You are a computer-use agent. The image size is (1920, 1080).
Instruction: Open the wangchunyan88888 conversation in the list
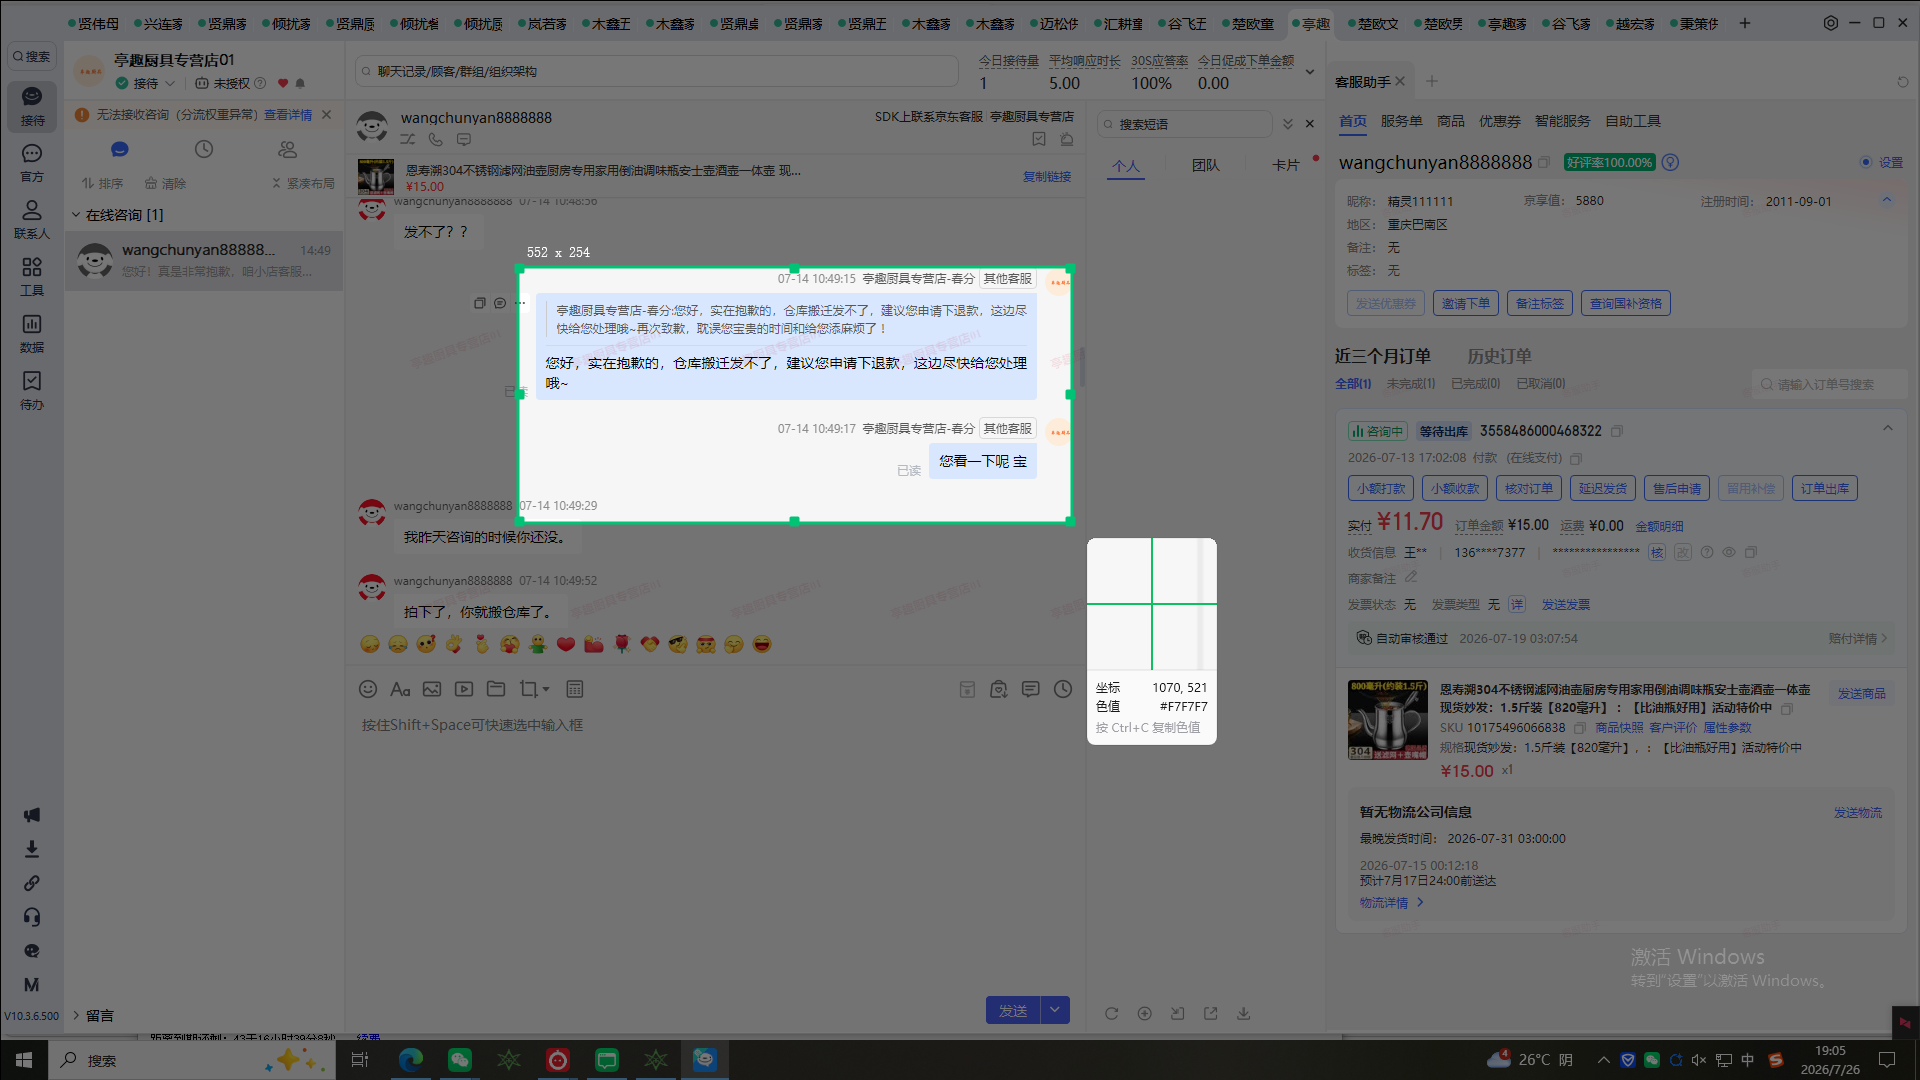click(x=204, y=260)
